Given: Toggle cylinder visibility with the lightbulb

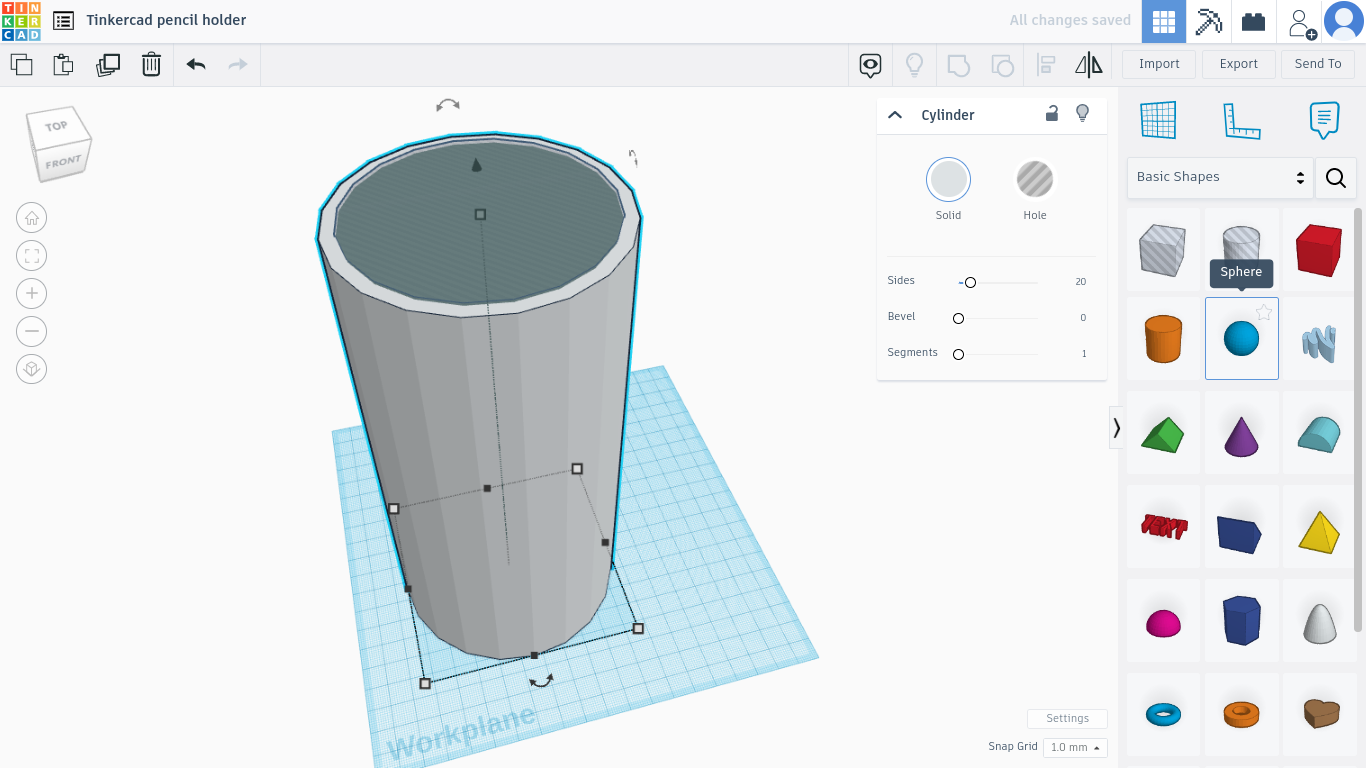Looking at the screenshot, I should [1082, 113].
